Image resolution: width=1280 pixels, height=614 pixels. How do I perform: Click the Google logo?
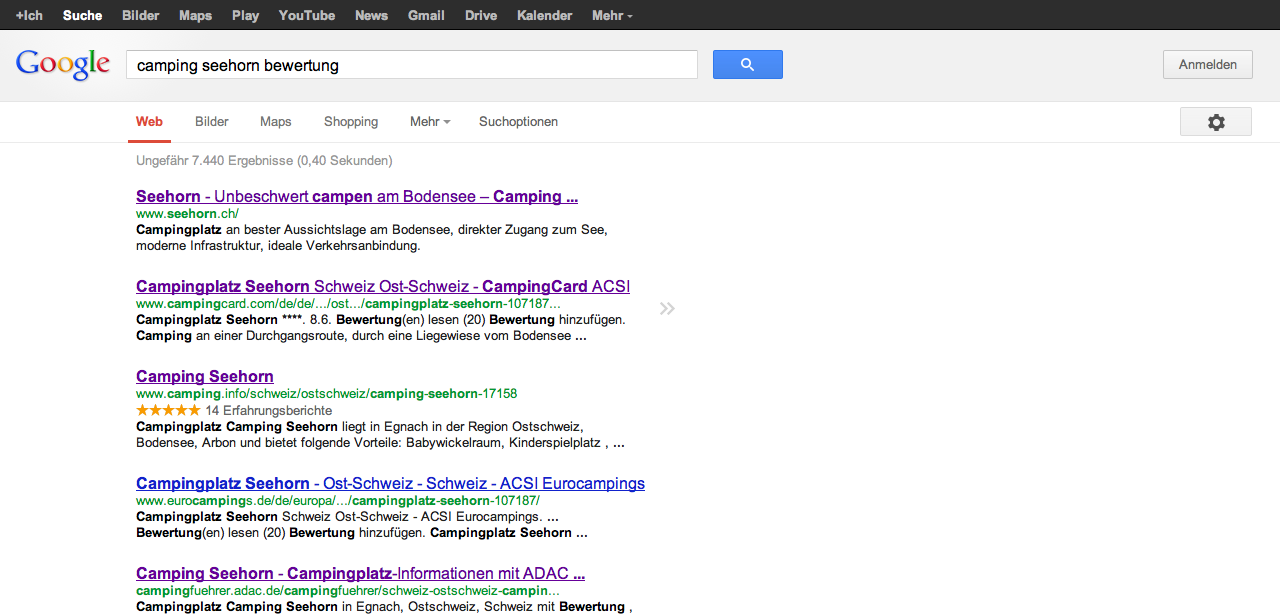62,65
